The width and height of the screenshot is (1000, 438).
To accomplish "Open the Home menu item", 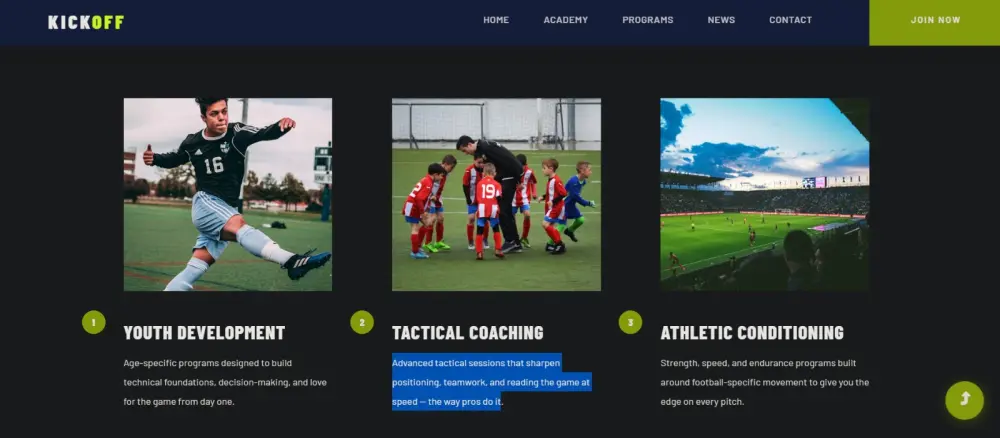I will [x=496, y=20].
